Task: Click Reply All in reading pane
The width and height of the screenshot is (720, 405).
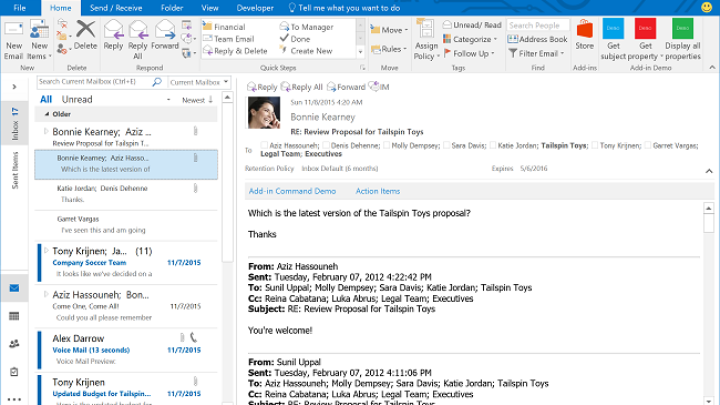Action: (x=302, y=87)
